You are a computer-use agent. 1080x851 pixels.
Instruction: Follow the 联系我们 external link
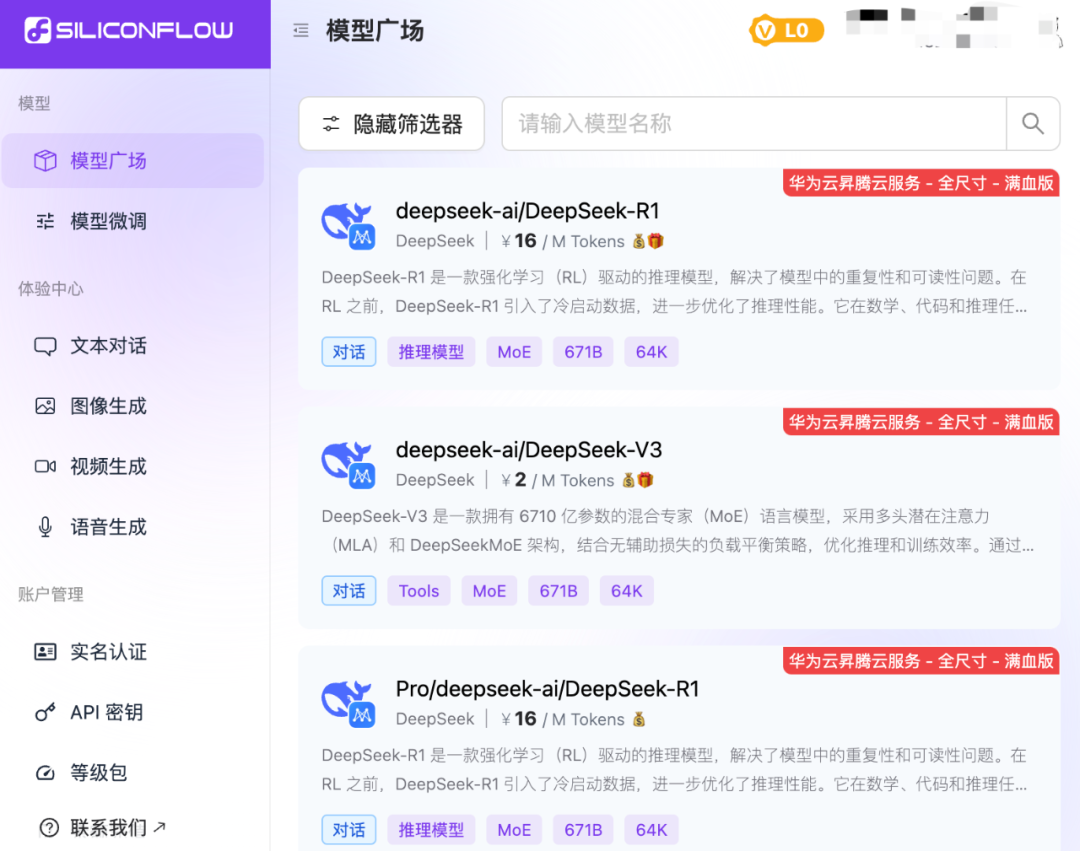118,827
